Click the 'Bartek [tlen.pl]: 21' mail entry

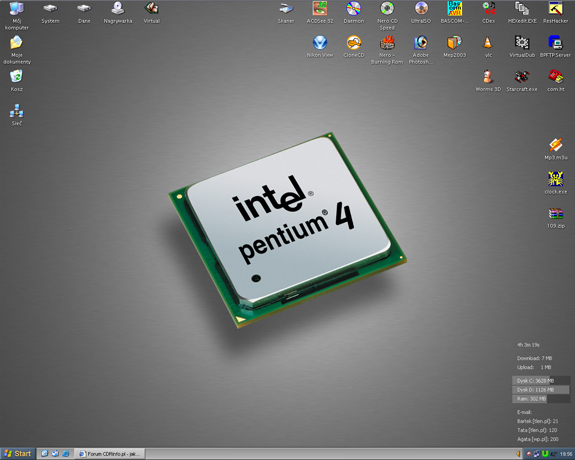pyautogui.click(x=538, y=421)
